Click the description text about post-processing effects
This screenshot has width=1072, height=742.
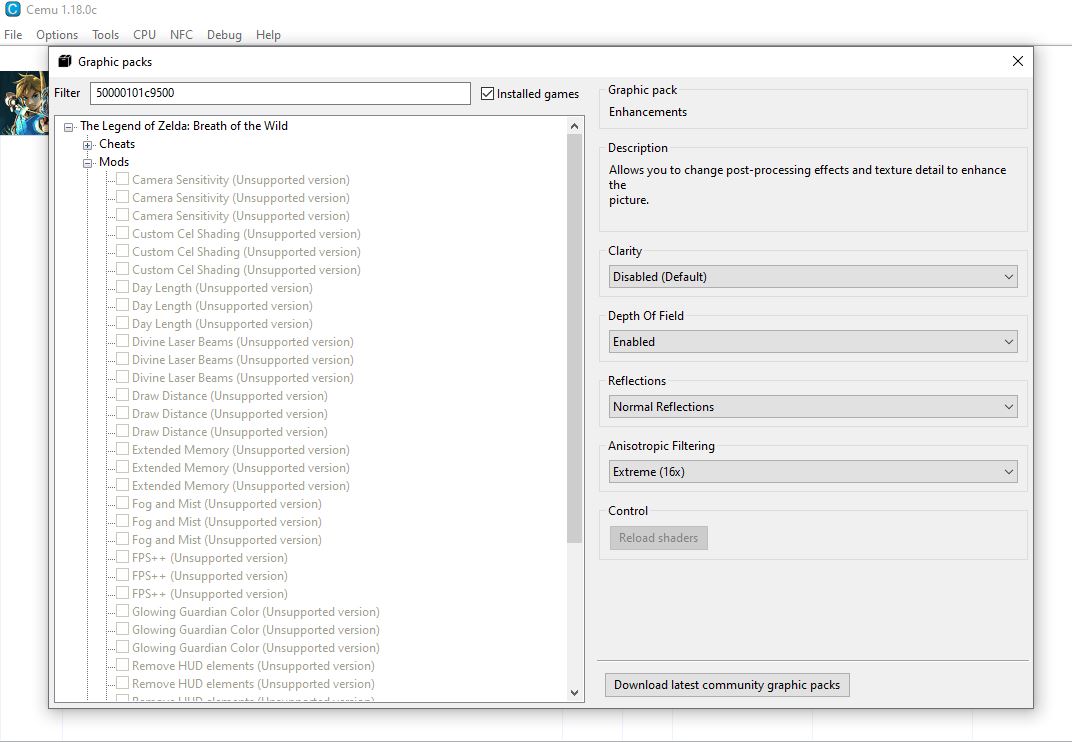[x=807, y=185]
